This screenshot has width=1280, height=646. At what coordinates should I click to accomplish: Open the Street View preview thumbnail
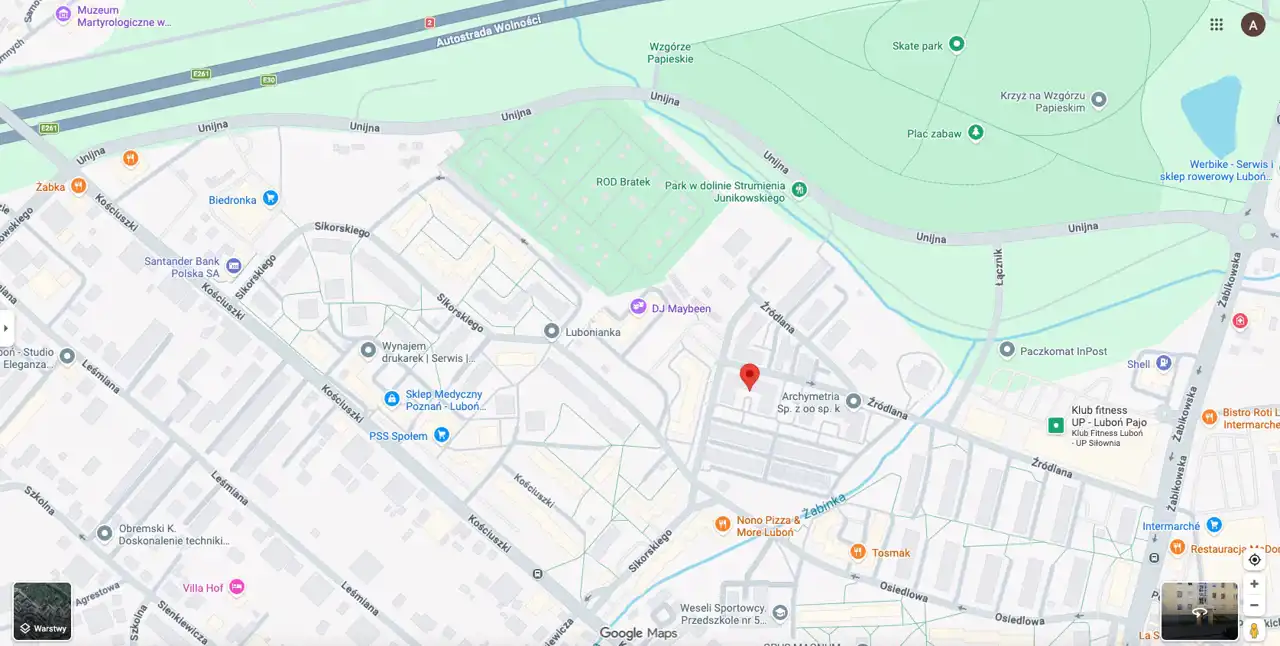click(x=1200, y=611)
